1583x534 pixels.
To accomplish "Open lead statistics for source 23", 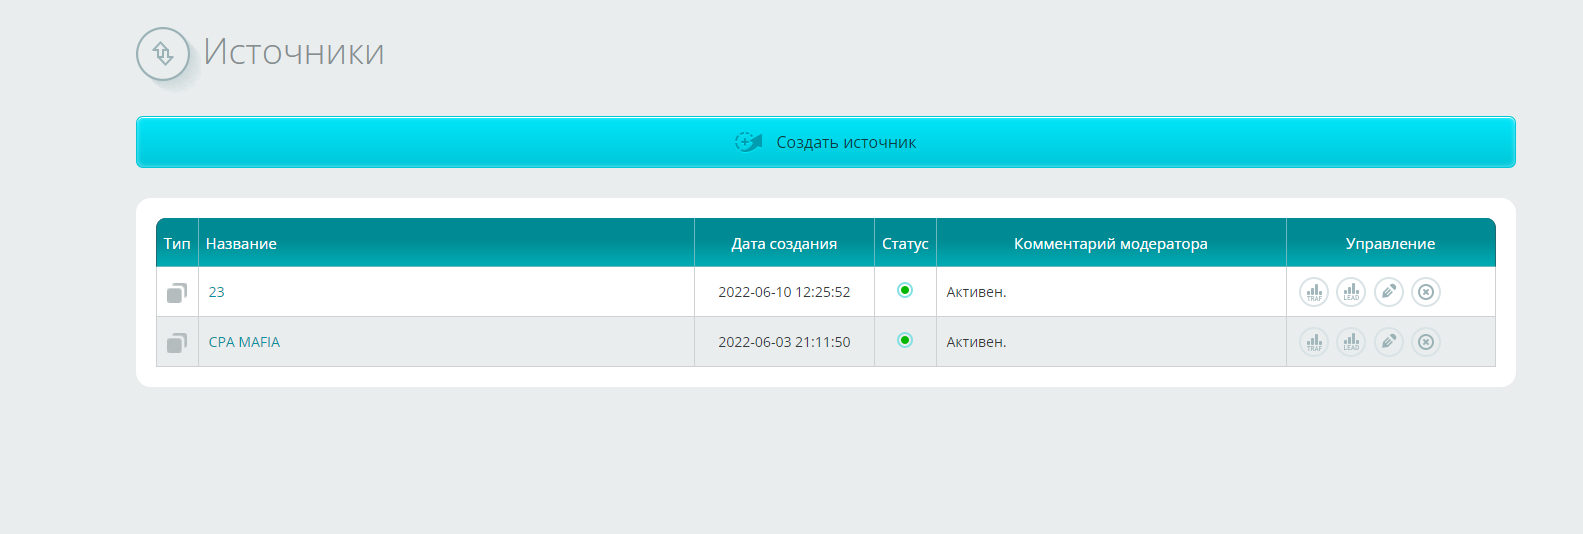I will click(x=1351, y=292).
